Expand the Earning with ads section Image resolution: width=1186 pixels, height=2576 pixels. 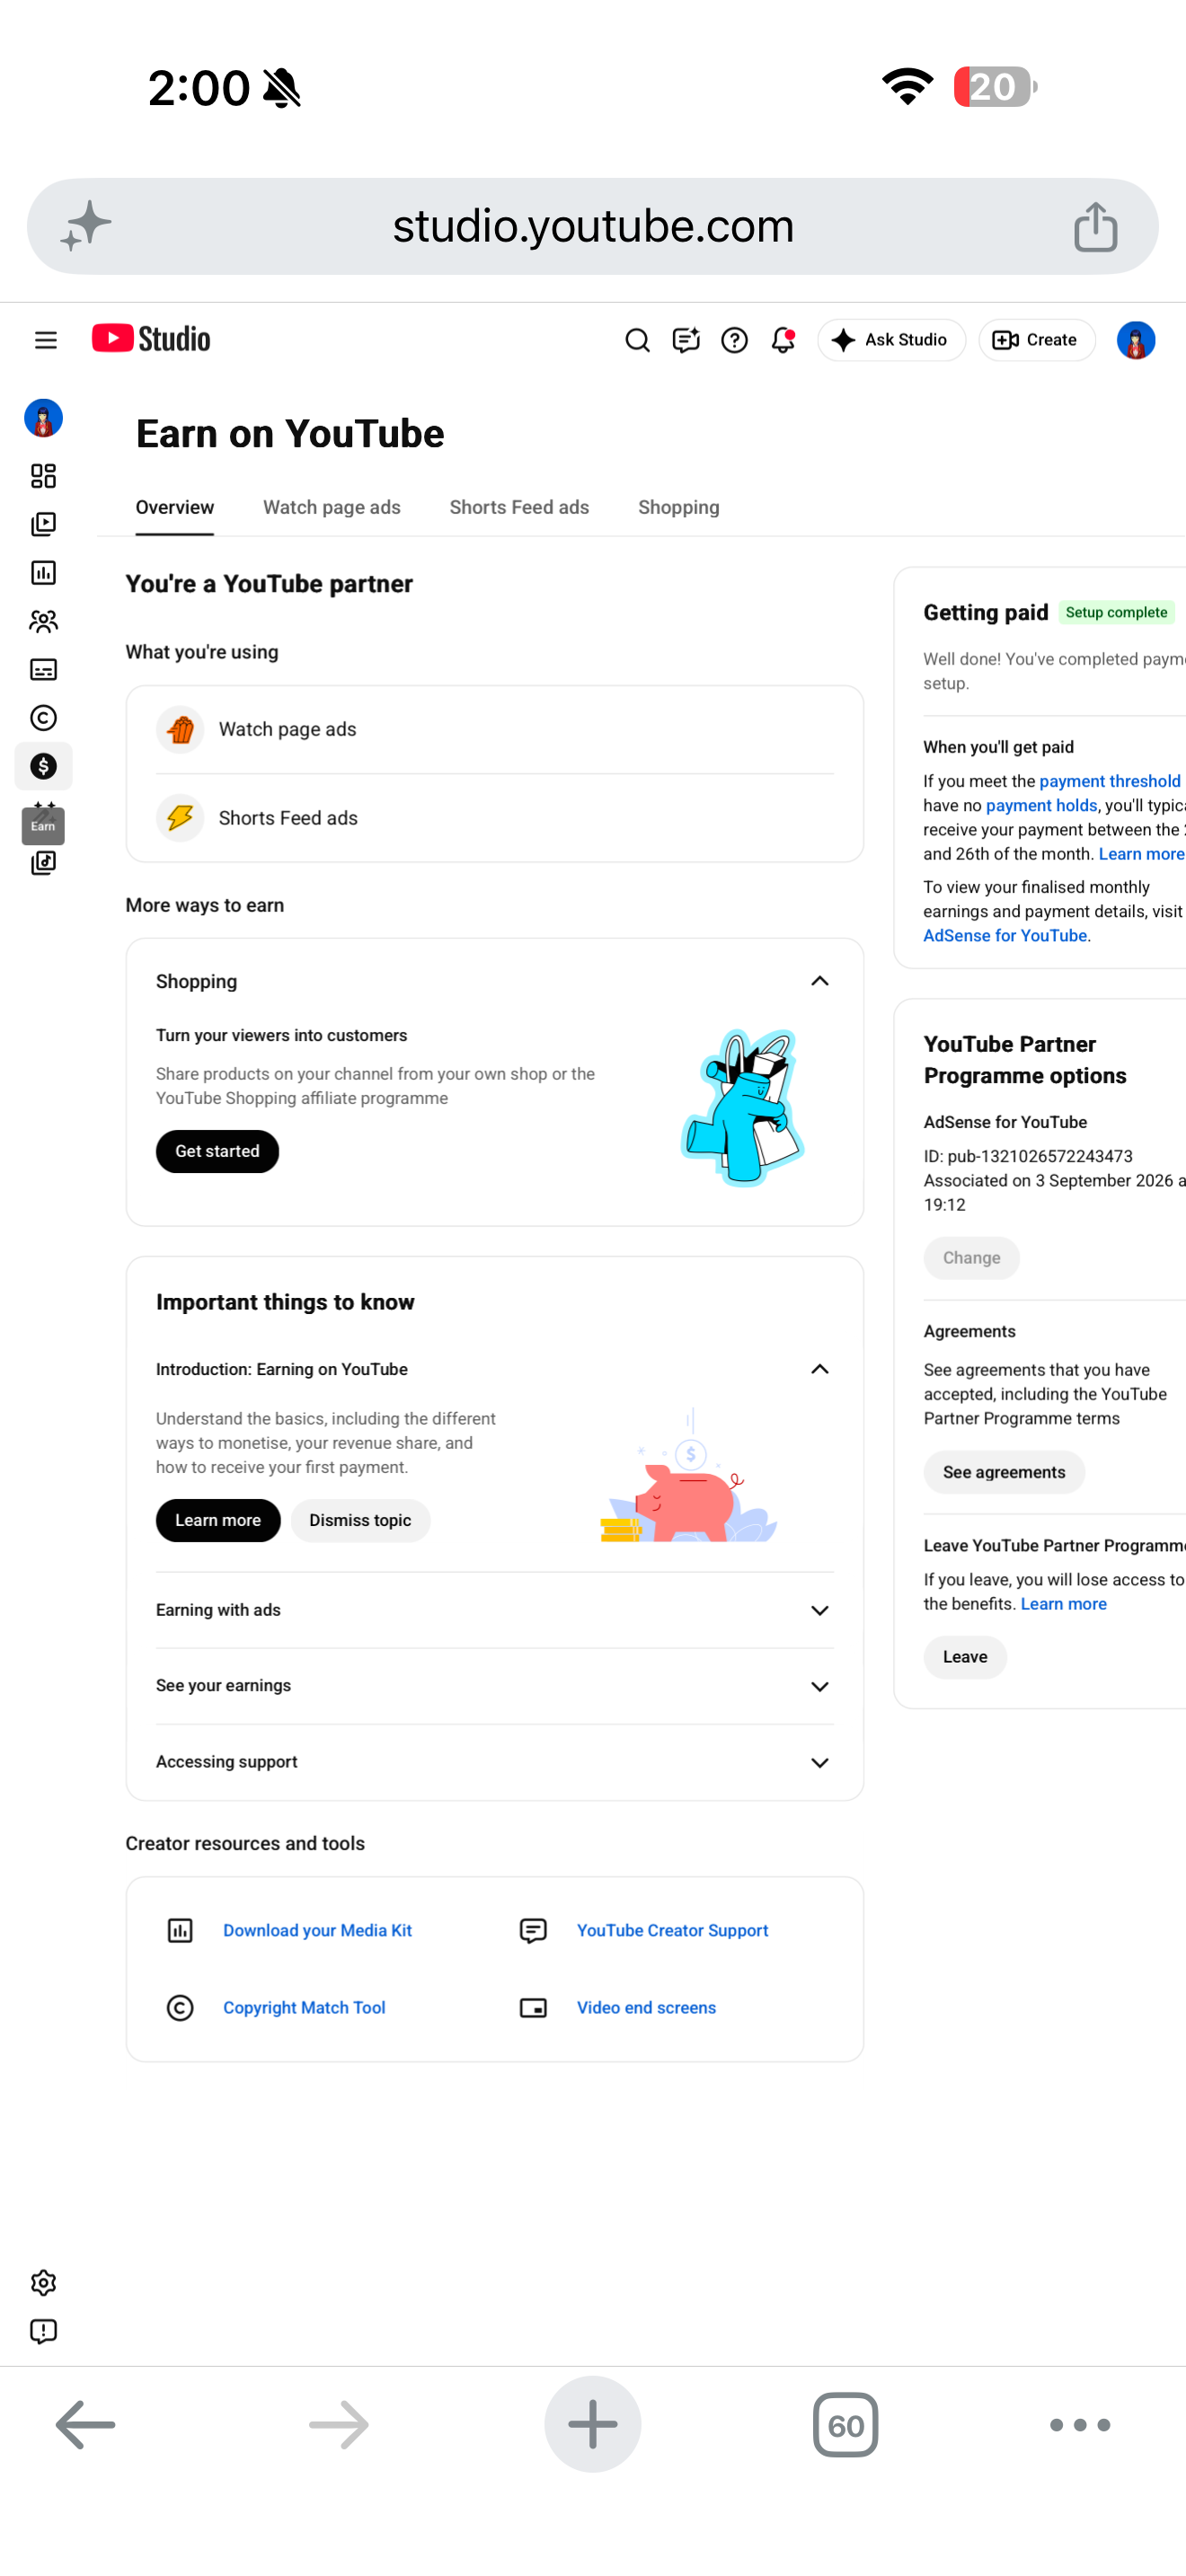click(494, 1610)
